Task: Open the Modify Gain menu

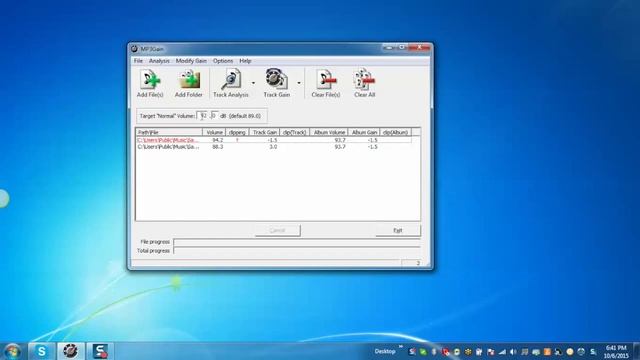Action: click(191, 61)
